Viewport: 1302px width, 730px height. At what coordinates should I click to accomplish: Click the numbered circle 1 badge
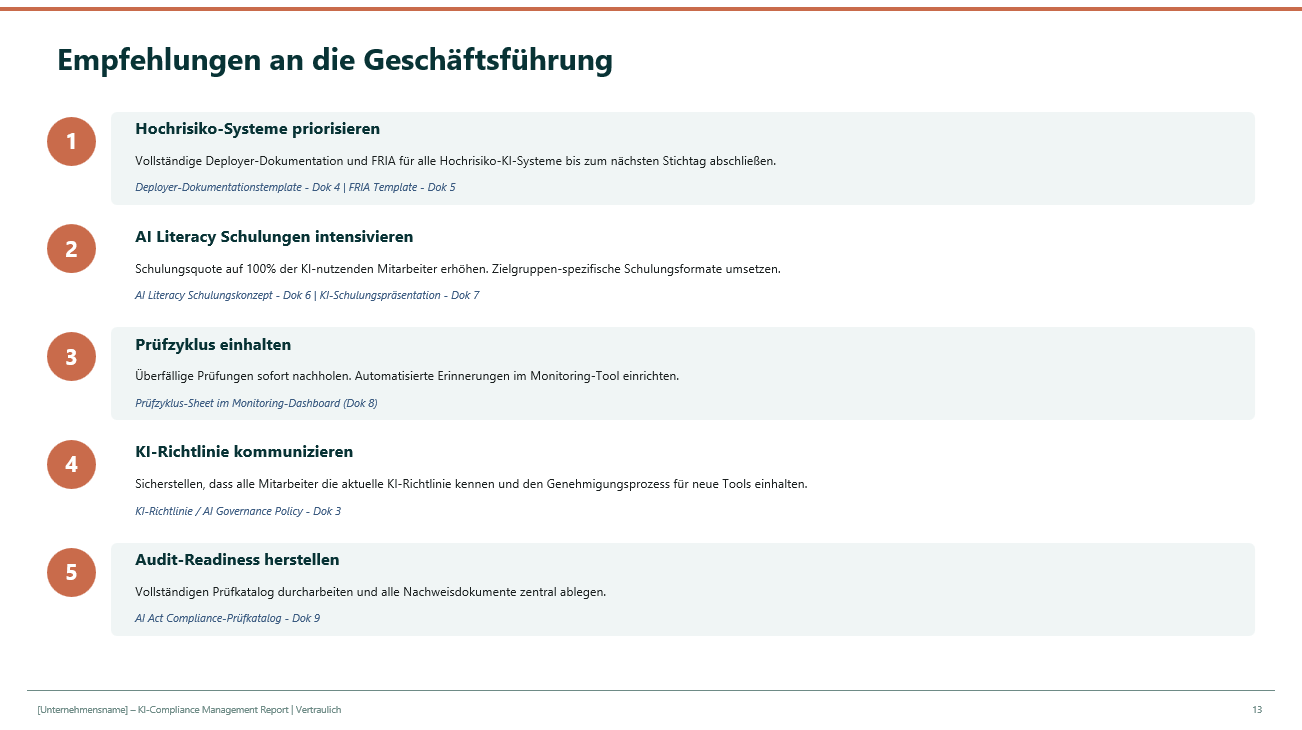pos(71,141)
